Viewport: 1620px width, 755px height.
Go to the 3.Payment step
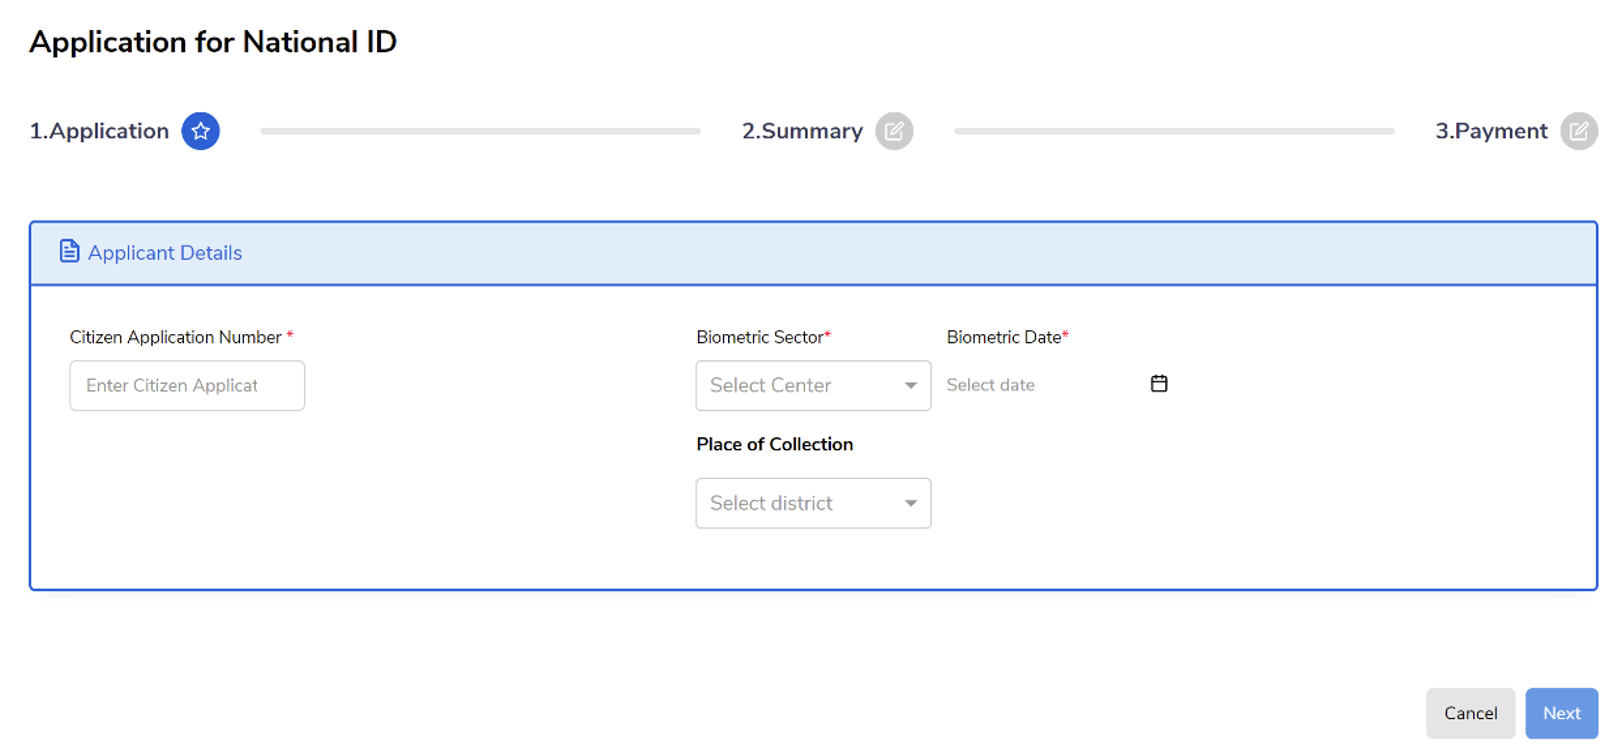(1491, 131)
